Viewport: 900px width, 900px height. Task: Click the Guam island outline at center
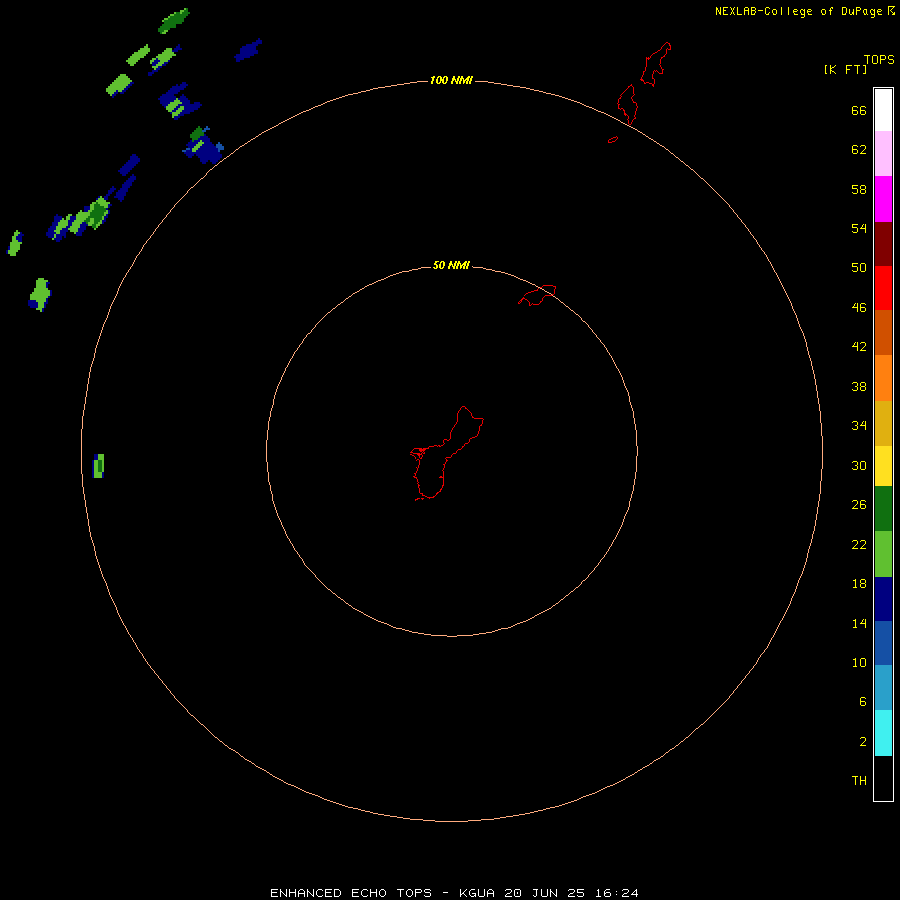[446, 453]
